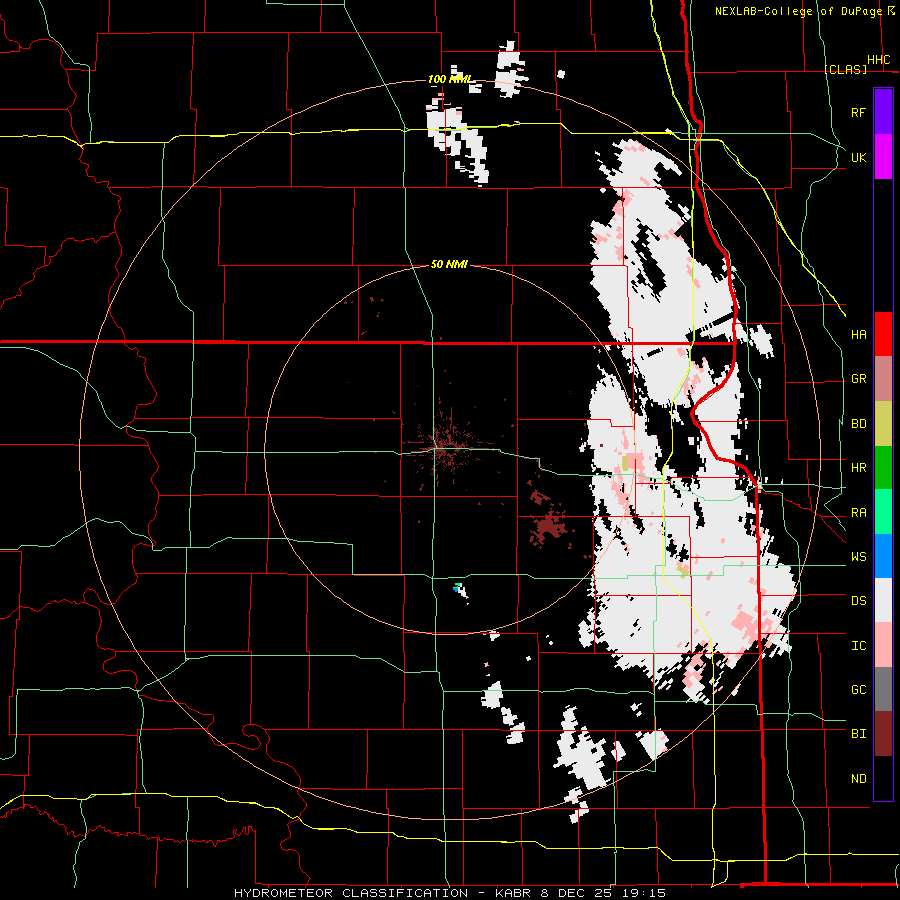
Task: Click the '100 NMI' range ring label
Action: pyautogui.click(x=449, y=79)
